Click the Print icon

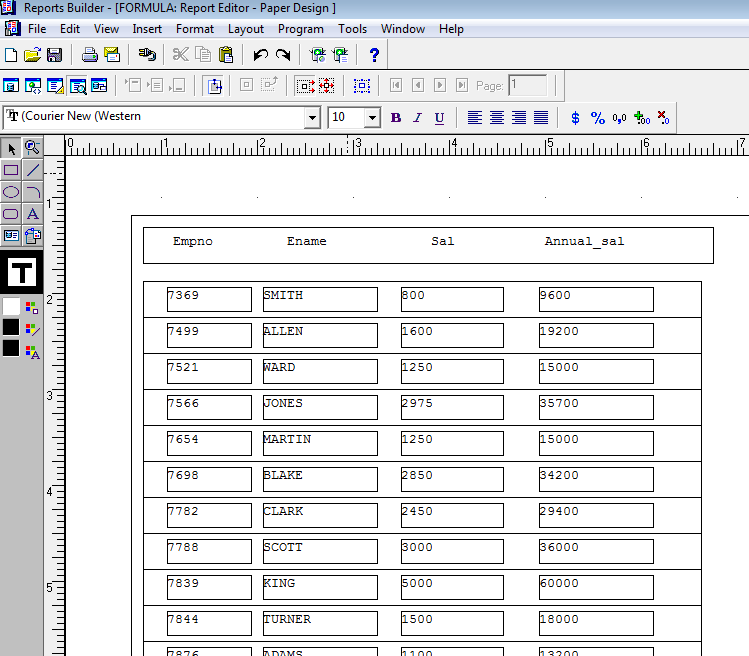click(89, 55)
